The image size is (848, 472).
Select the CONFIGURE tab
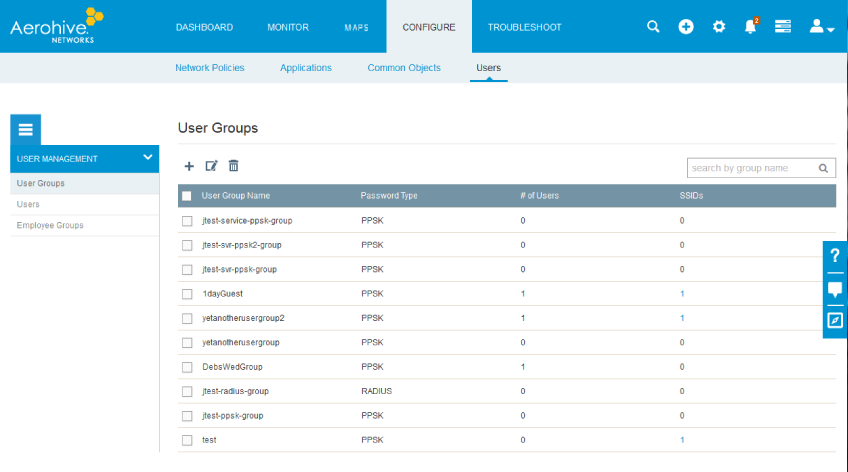[x=429, y=27]
